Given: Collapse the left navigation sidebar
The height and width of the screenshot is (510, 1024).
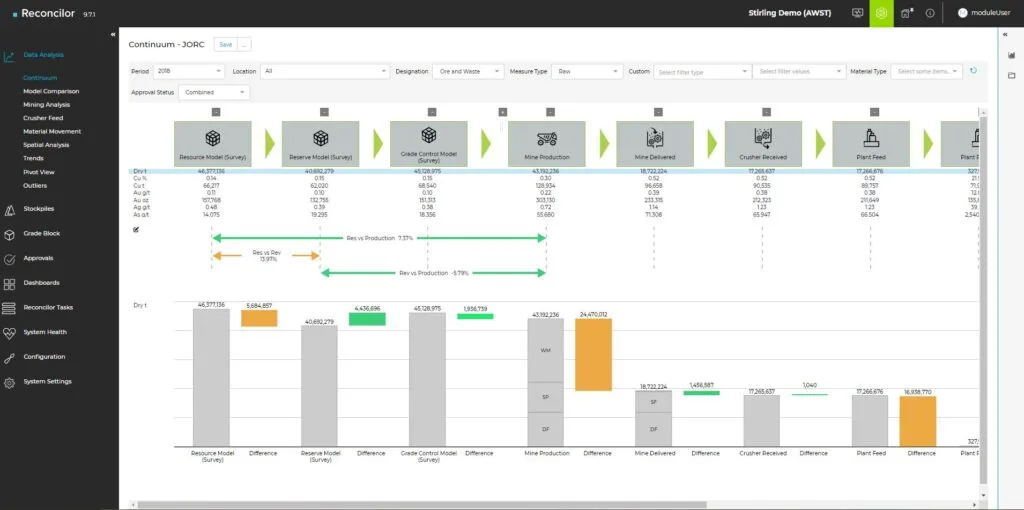Looking at the screenshot, I should pyautogui.click(x=113, y=35).
